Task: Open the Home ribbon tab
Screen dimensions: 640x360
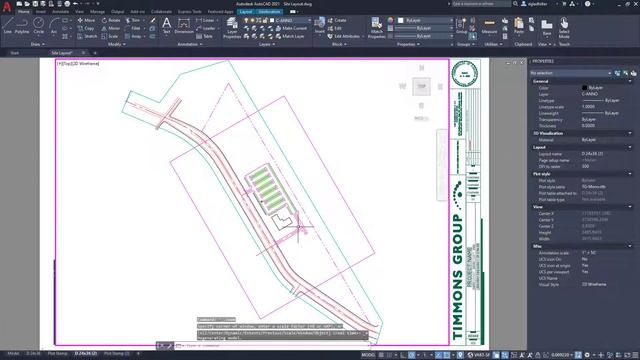Action: point(23,12)
